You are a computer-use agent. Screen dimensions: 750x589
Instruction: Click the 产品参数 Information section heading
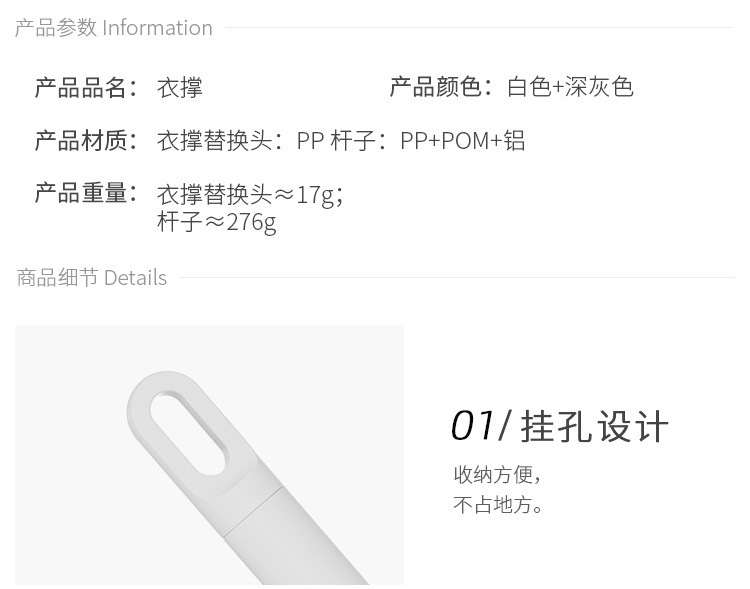(x=113, y=28)
